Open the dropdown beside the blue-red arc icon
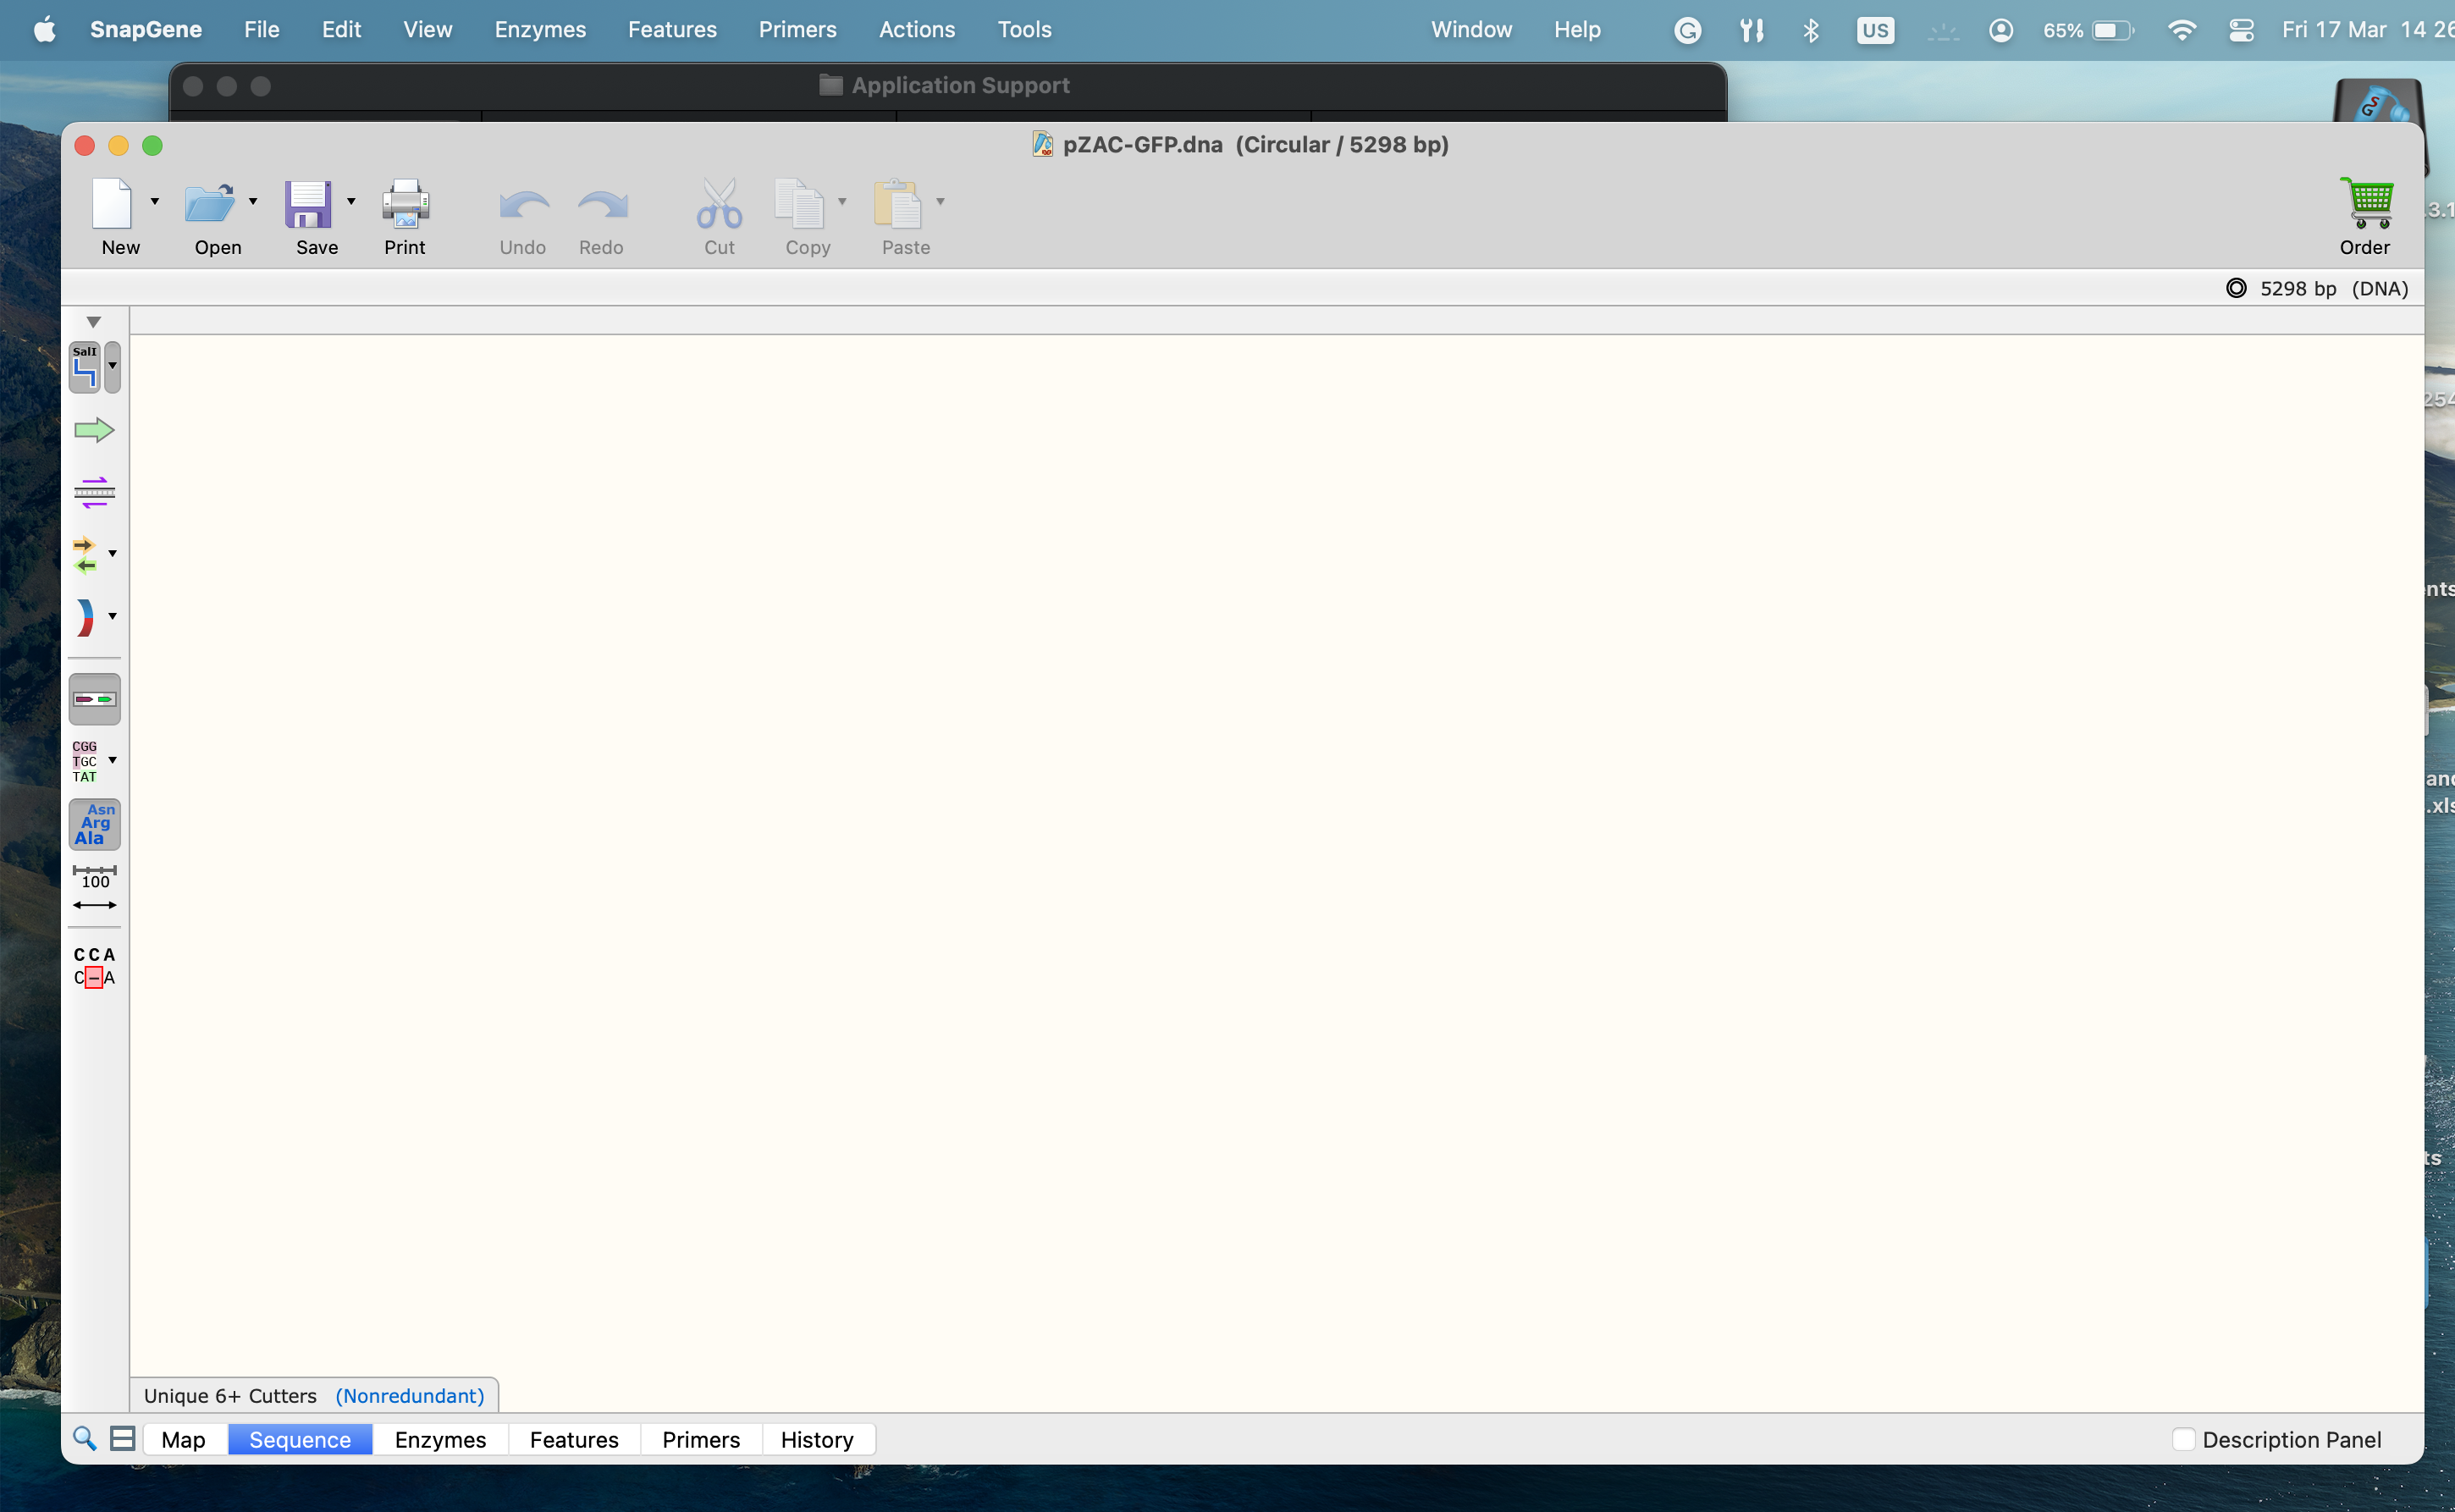The height and width of the screenshot is (1512, 2455). 112,616
